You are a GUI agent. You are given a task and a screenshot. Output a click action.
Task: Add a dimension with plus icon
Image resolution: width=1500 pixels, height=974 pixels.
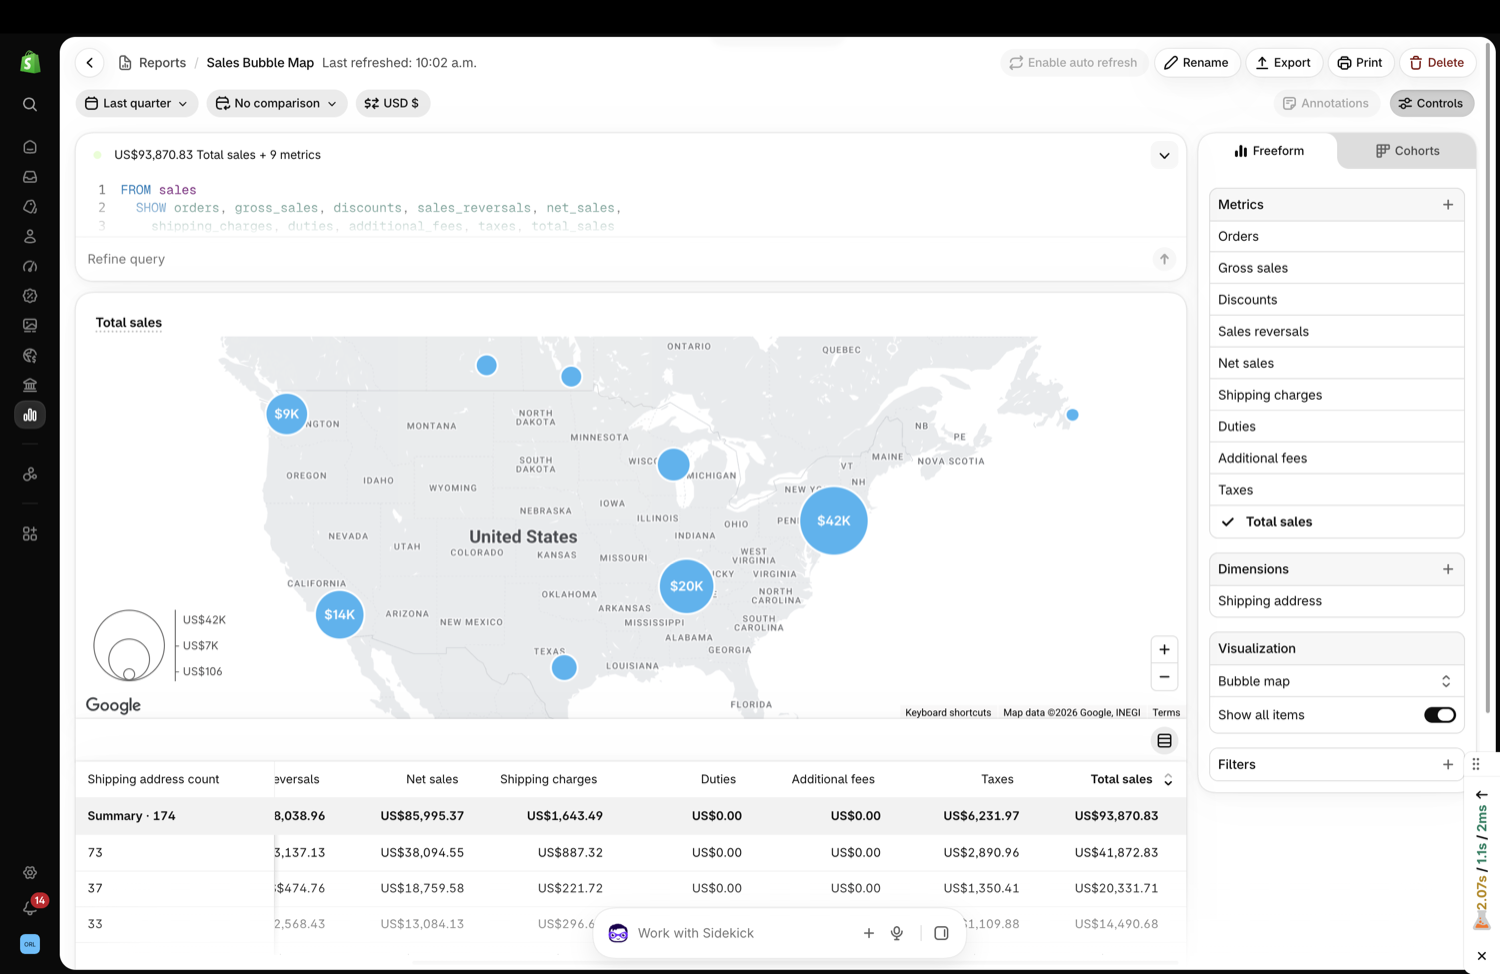[1448, 569]
